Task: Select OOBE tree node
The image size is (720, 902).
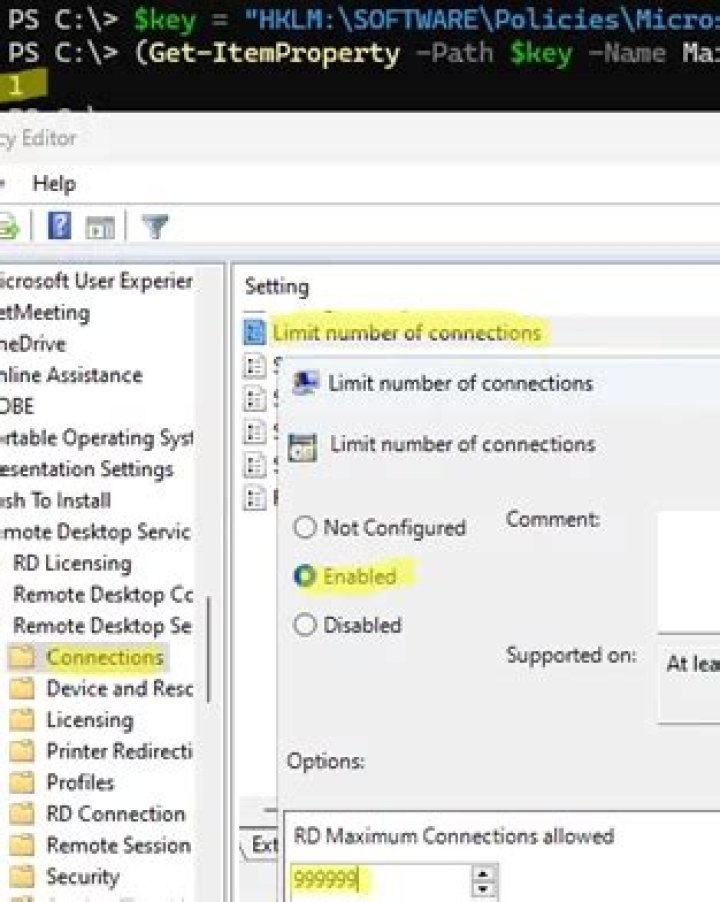Action: (x=17, y=406)
